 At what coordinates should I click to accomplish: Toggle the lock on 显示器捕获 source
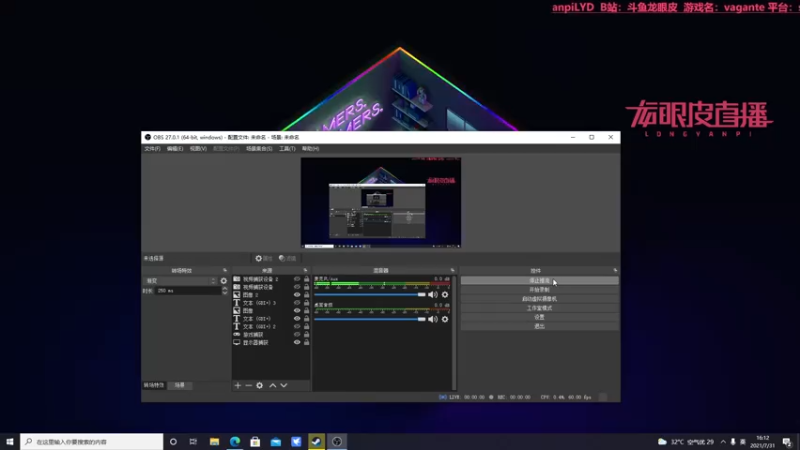click(307, 342)
